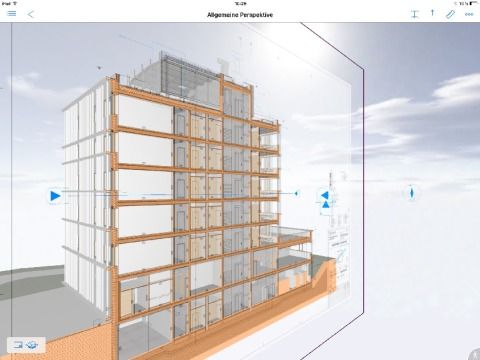Open the hamburger menu in top bar
The image size is (480, 360).
point(11,13)
